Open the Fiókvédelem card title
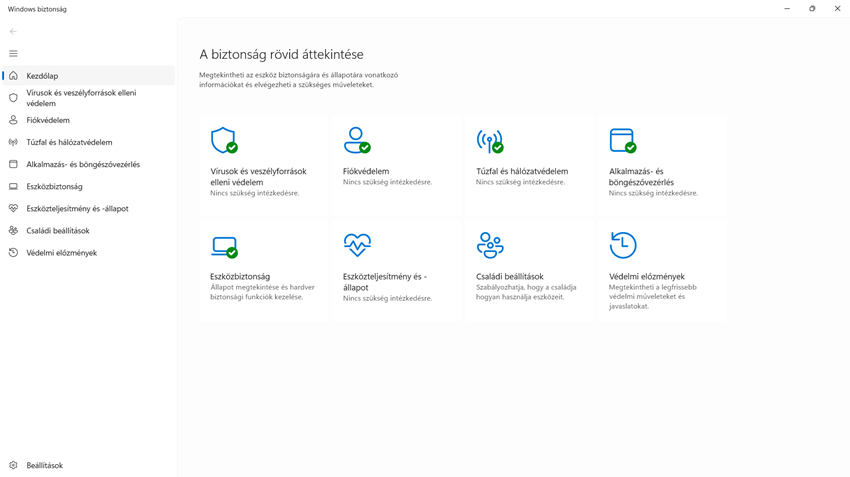 click(x=366, y=171)
